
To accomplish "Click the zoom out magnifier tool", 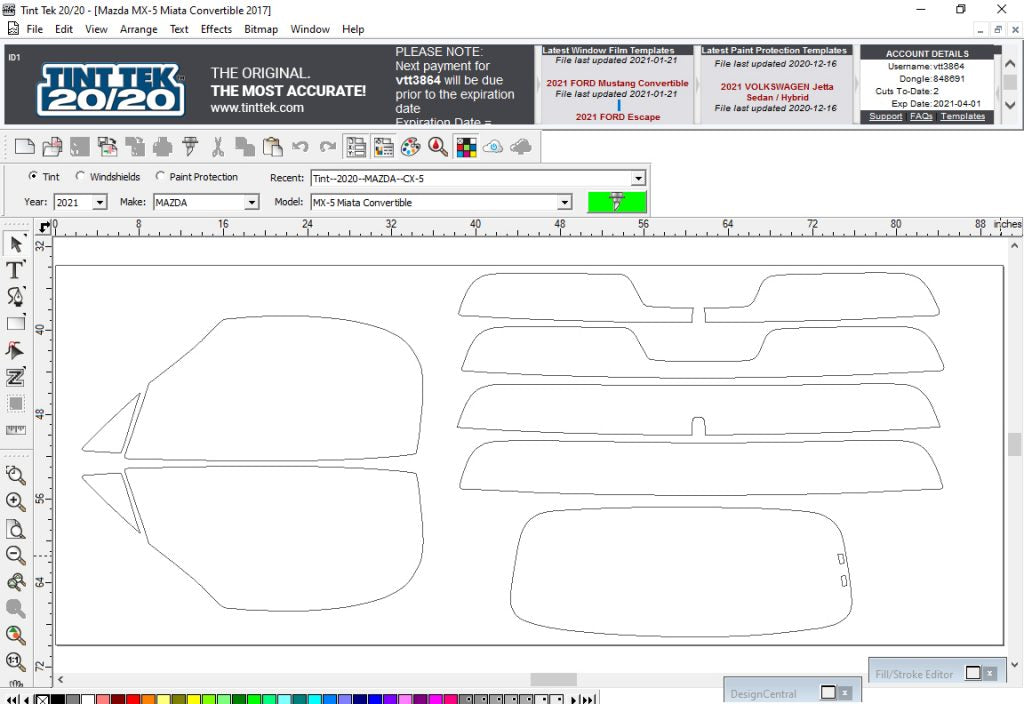I will click(16, 555).
